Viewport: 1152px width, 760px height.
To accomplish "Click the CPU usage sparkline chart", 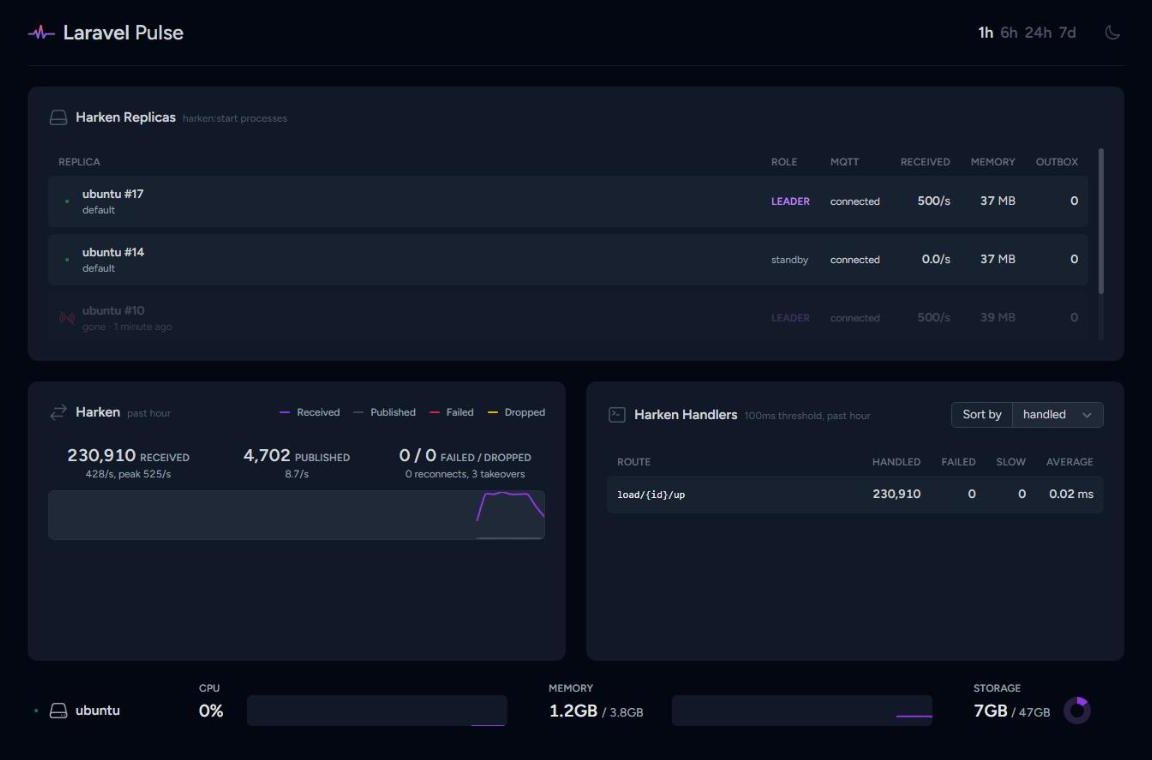I will [x=377, y=711].
